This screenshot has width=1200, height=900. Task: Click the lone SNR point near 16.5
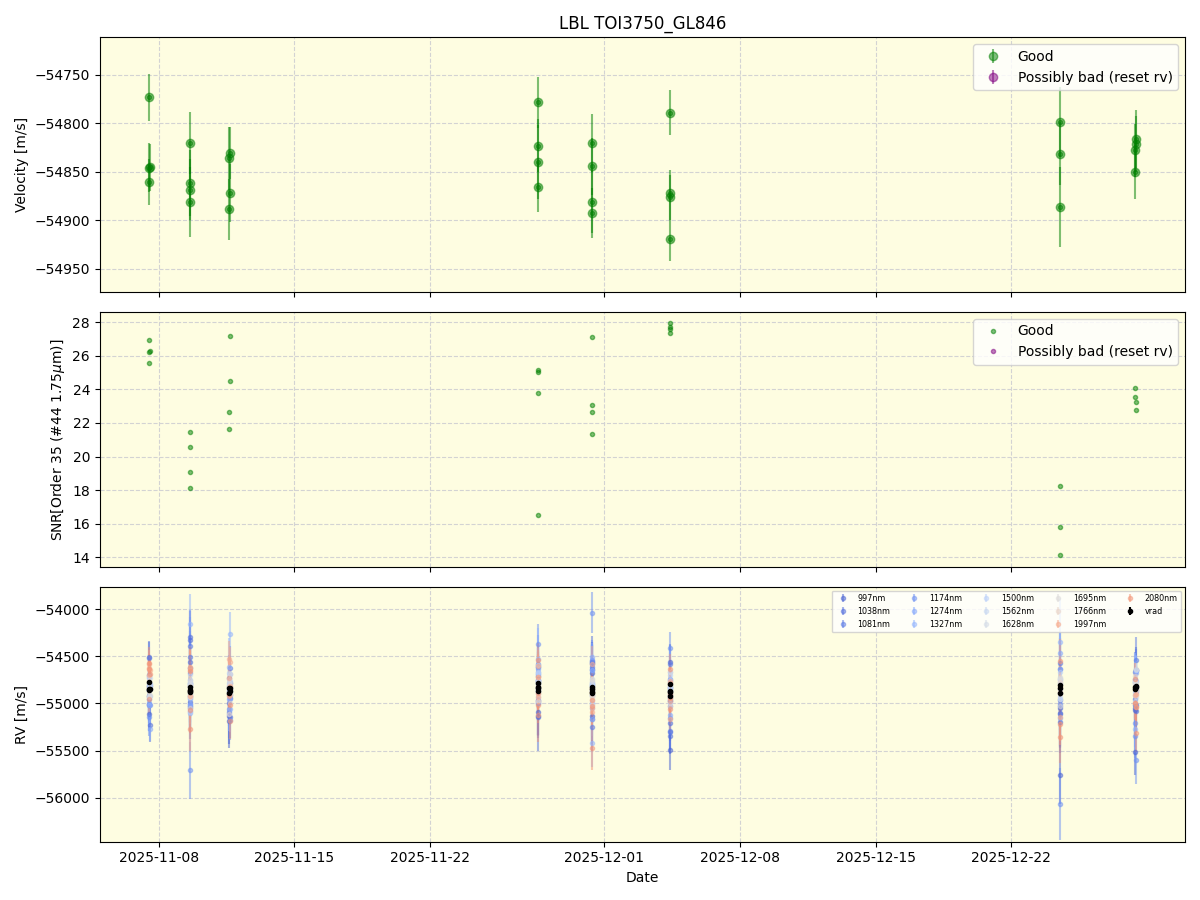(x=538, y=515)
